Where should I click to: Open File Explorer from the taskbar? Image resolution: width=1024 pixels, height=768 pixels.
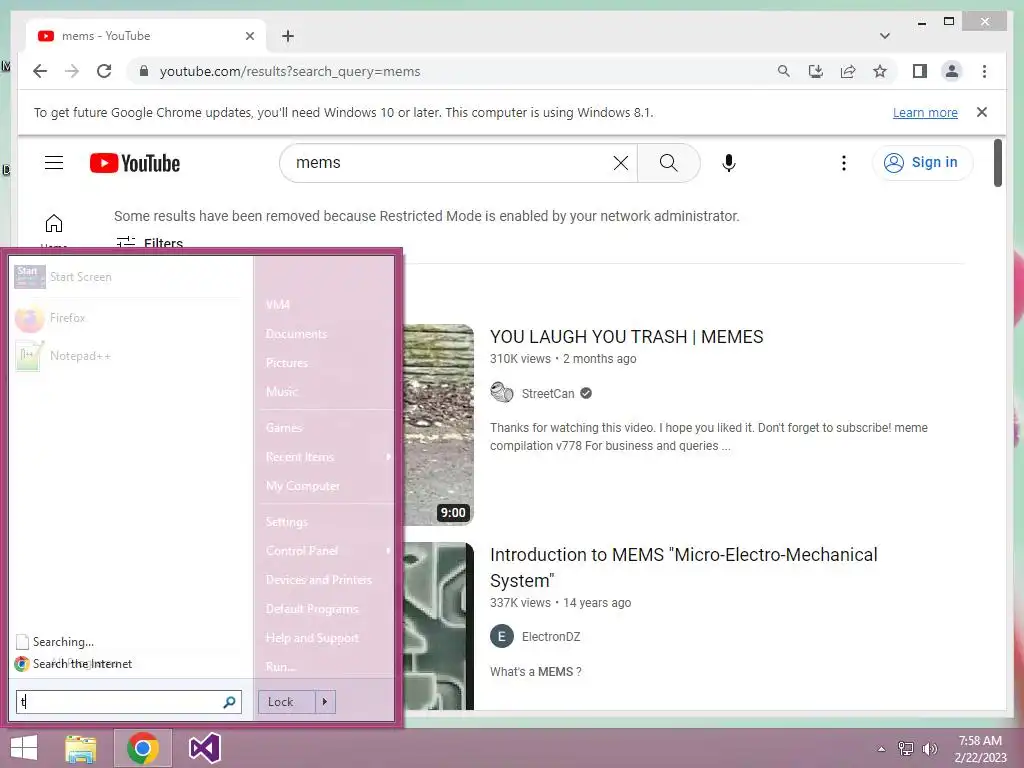pos(81,748)
